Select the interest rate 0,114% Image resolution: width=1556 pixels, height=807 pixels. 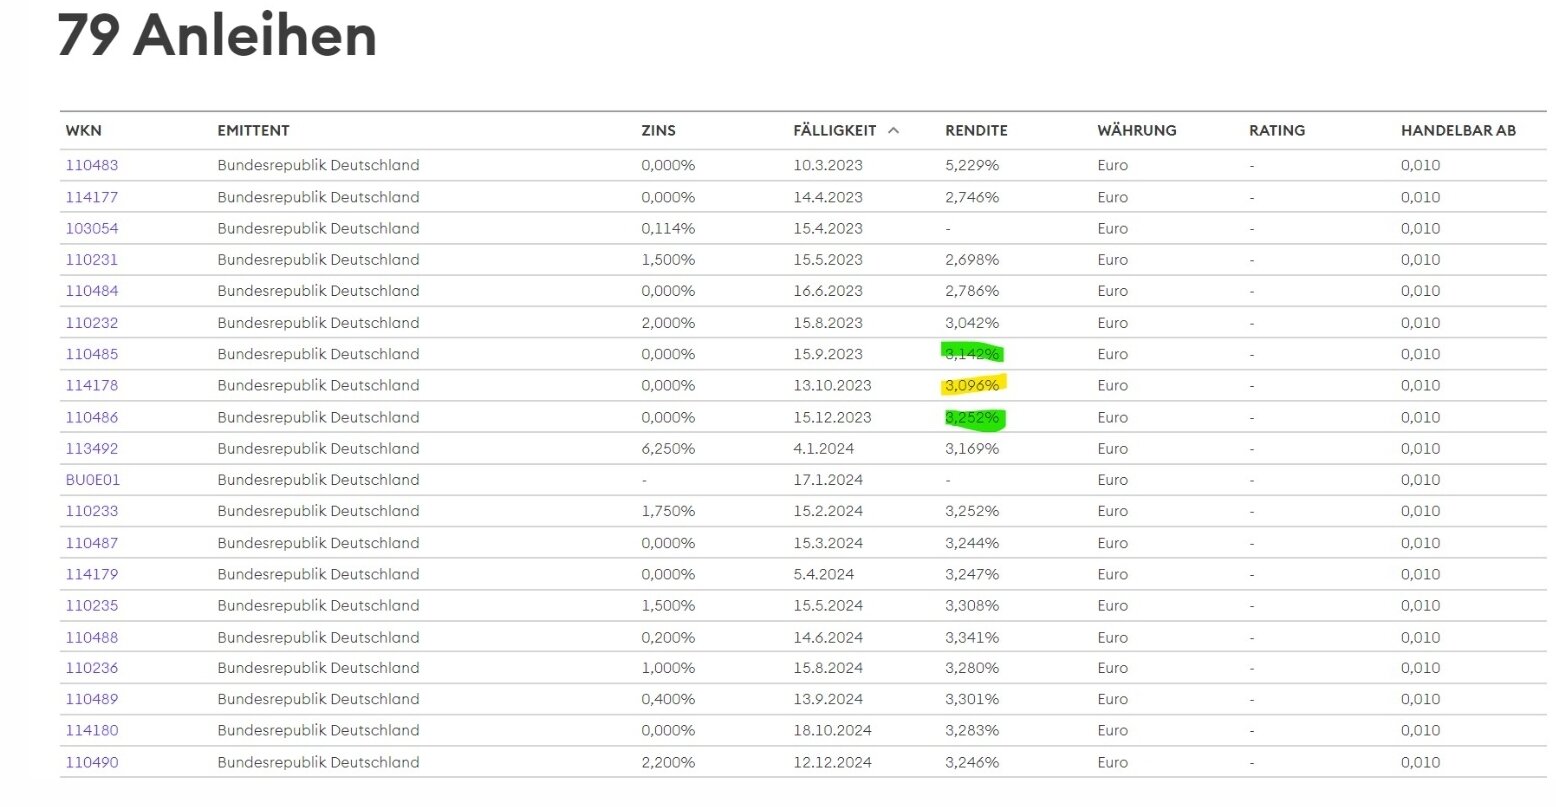pyautogui.click(x=668, y=228)
